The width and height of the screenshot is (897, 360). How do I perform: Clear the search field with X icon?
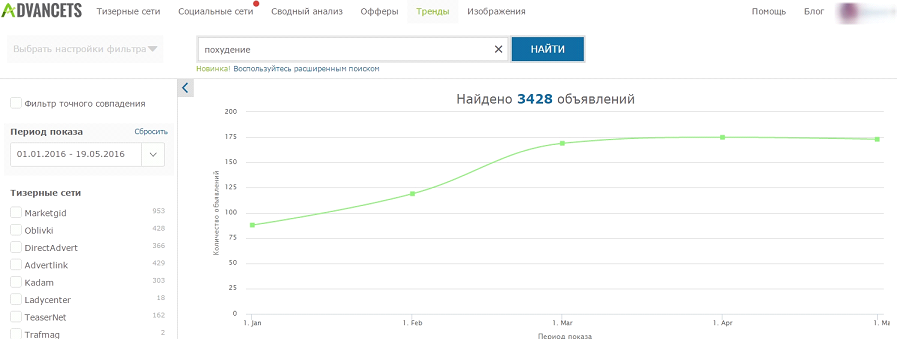[498, 49]
